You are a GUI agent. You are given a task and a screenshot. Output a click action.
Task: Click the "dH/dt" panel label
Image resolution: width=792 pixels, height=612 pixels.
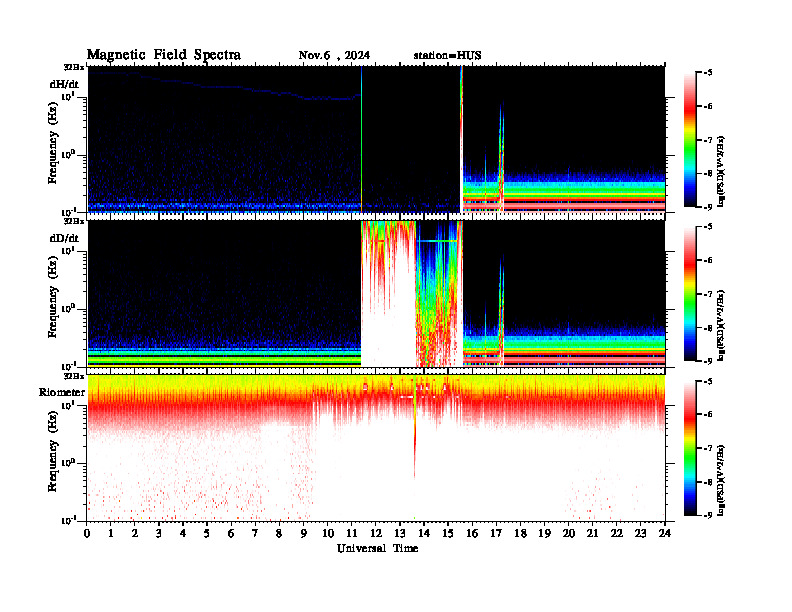coord(64,84)
